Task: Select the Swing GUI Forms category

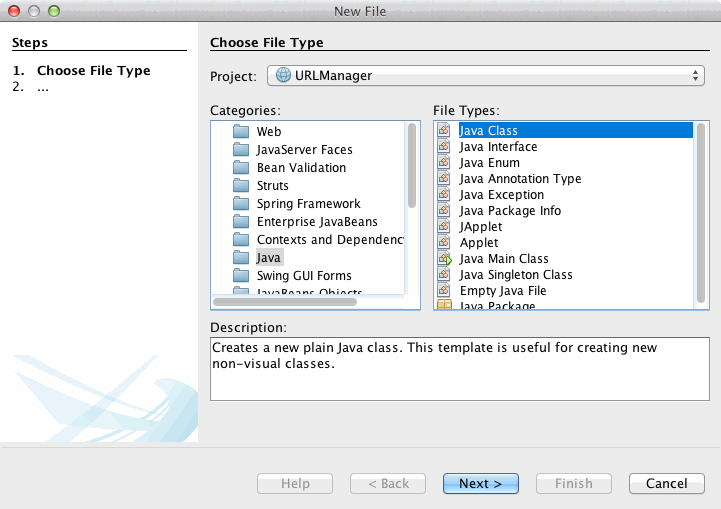Action: 303,276
